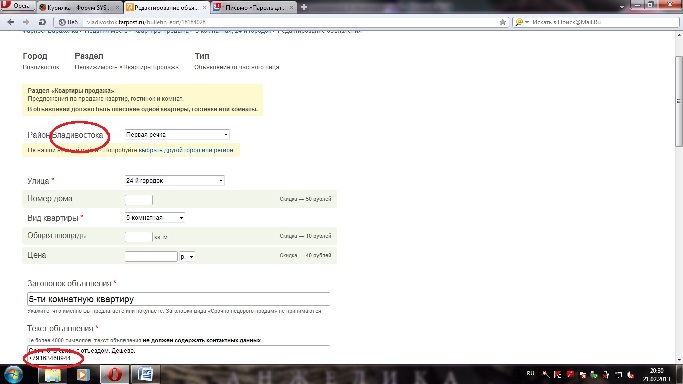Open Windows Explorer from the taskbar
The height and width of the screenshot is (384, 683).
52,374
